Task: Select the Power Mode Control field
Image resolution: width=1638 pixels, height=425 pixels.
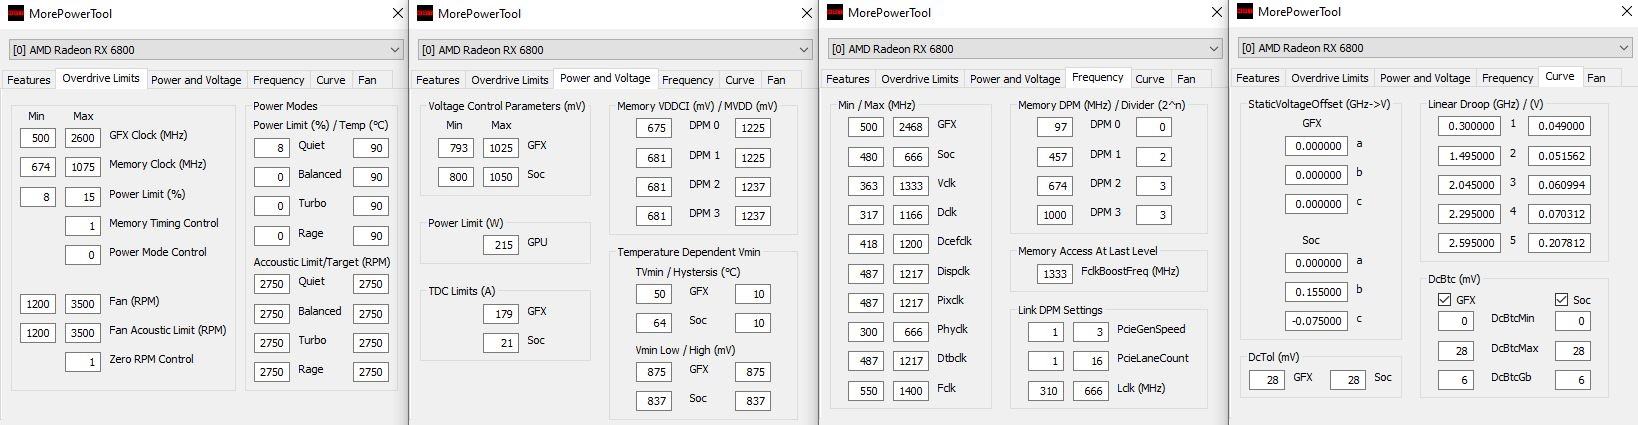Action: (x=83, y=255)
